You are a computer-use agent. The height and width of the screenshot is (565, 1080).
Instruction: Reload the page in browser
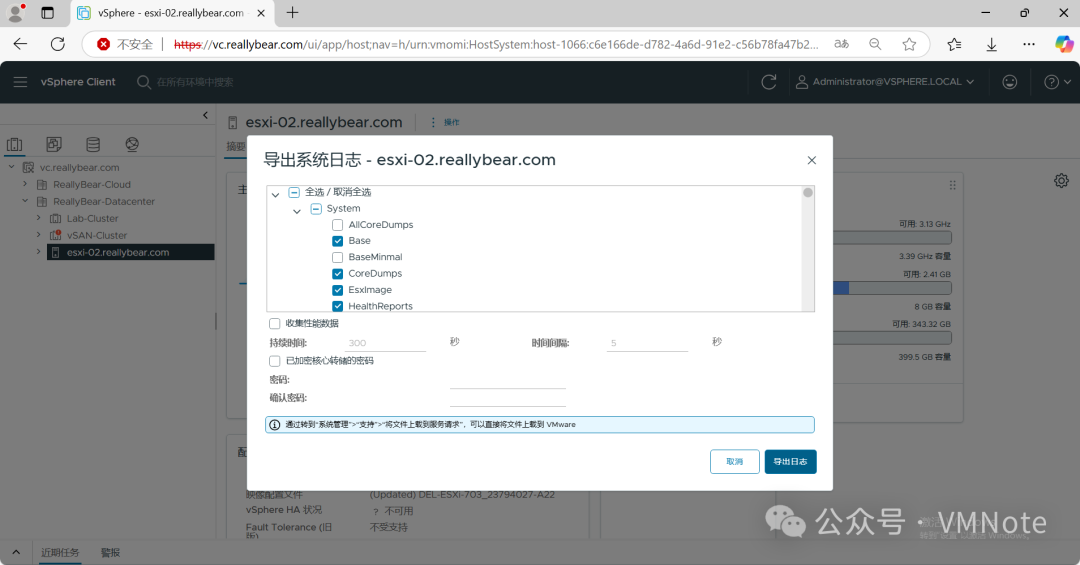(x=58, y=44)
